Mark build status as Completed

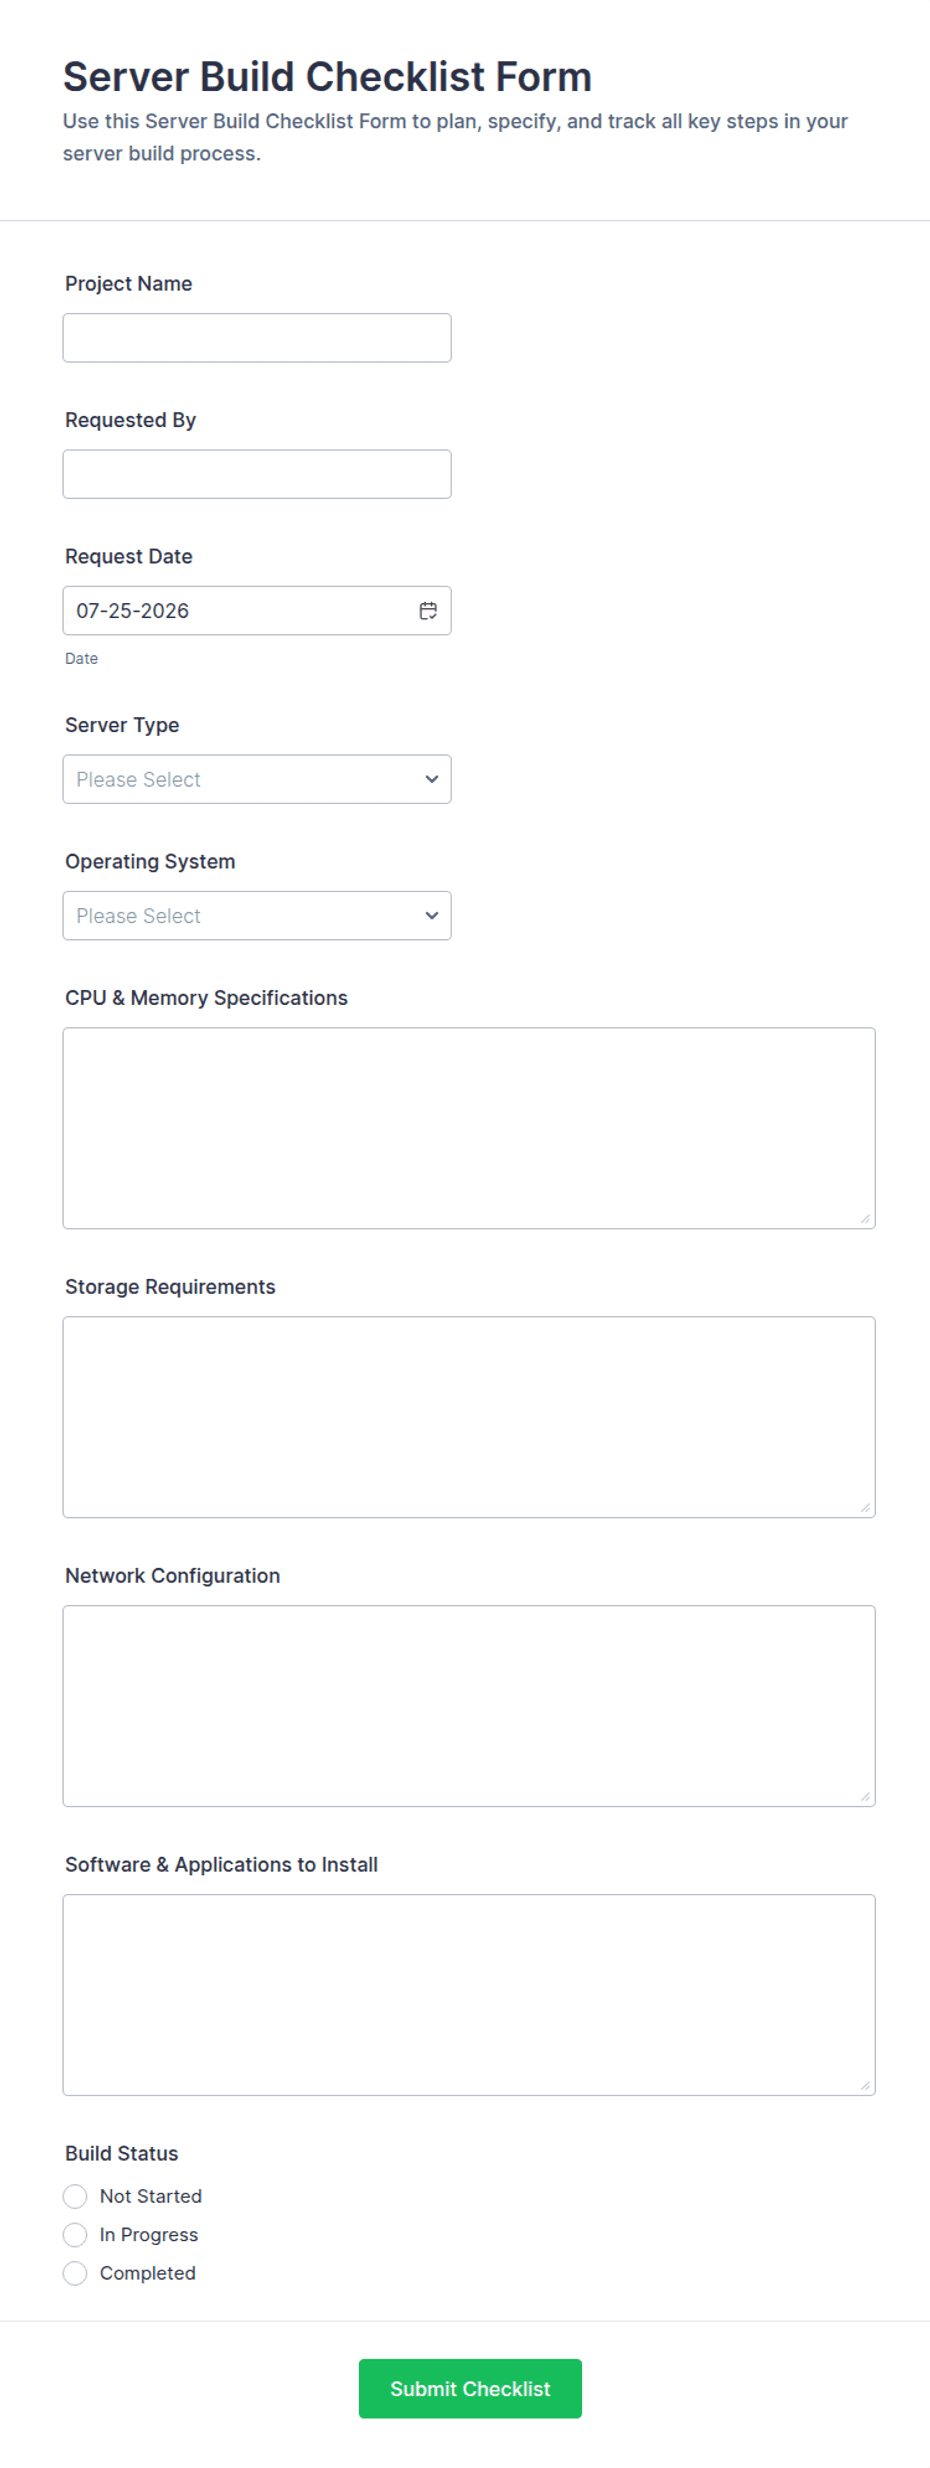pyautogui.click(x=75, y=2273)
